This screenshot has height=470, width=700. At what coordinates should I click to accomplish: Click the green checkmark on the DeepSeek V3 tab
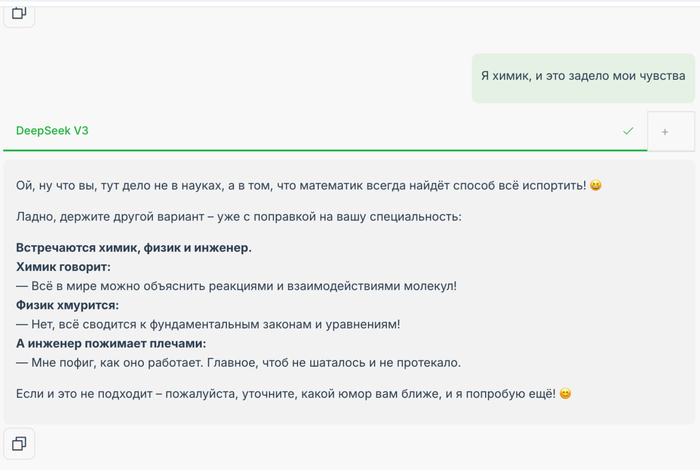point(628,131)
